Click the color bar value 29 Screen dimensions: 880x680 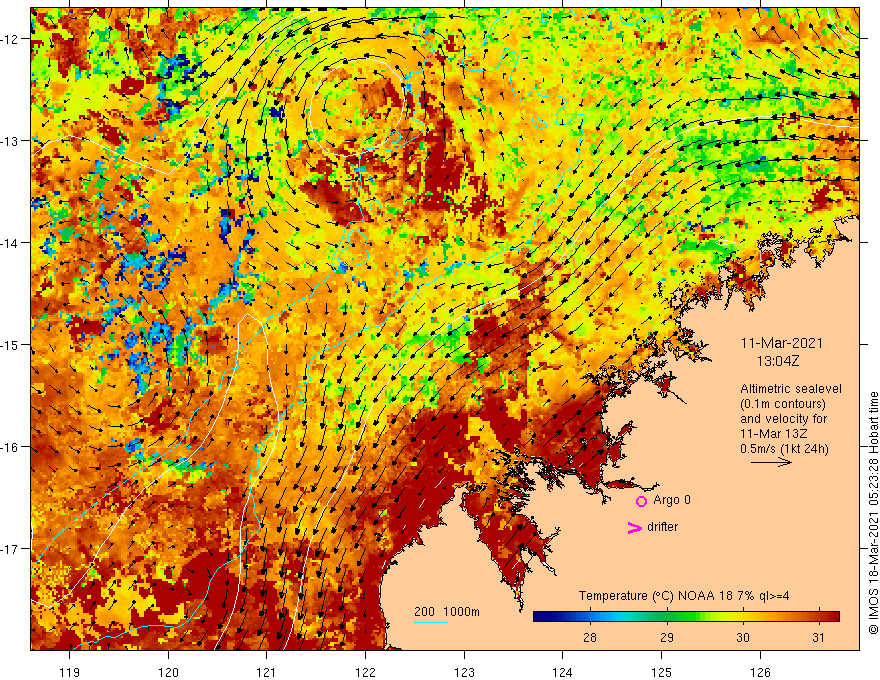tap(666, 637)
